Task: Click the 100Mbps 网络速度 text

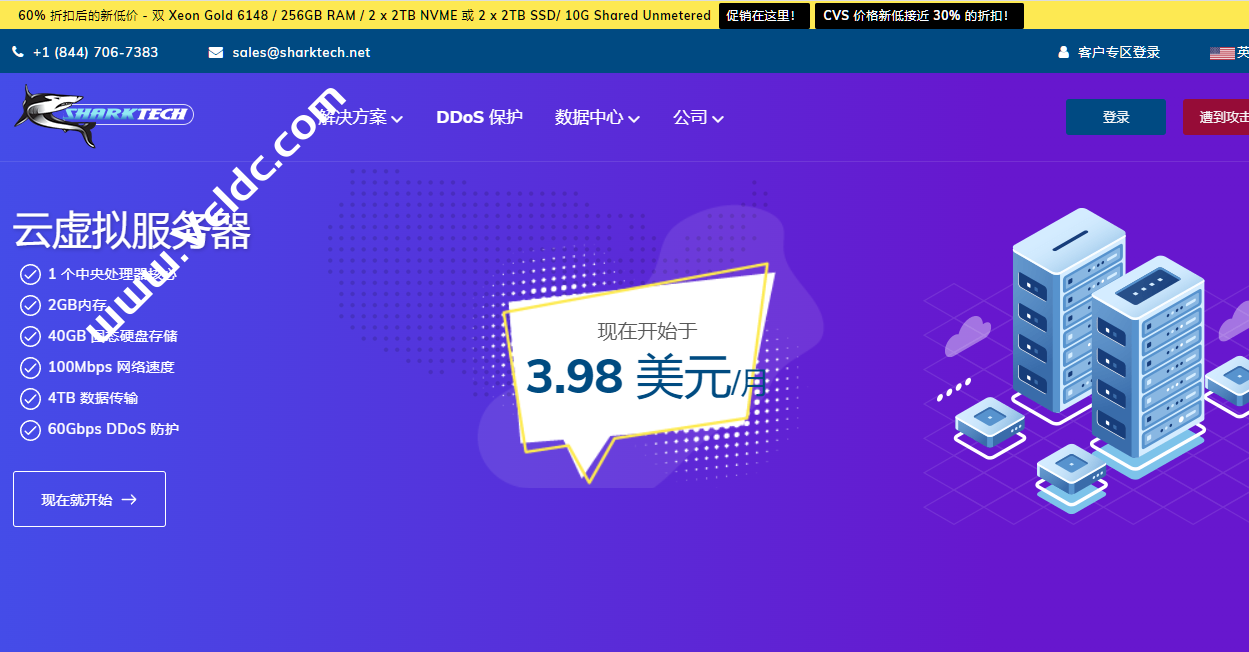Action: [111, 367]
